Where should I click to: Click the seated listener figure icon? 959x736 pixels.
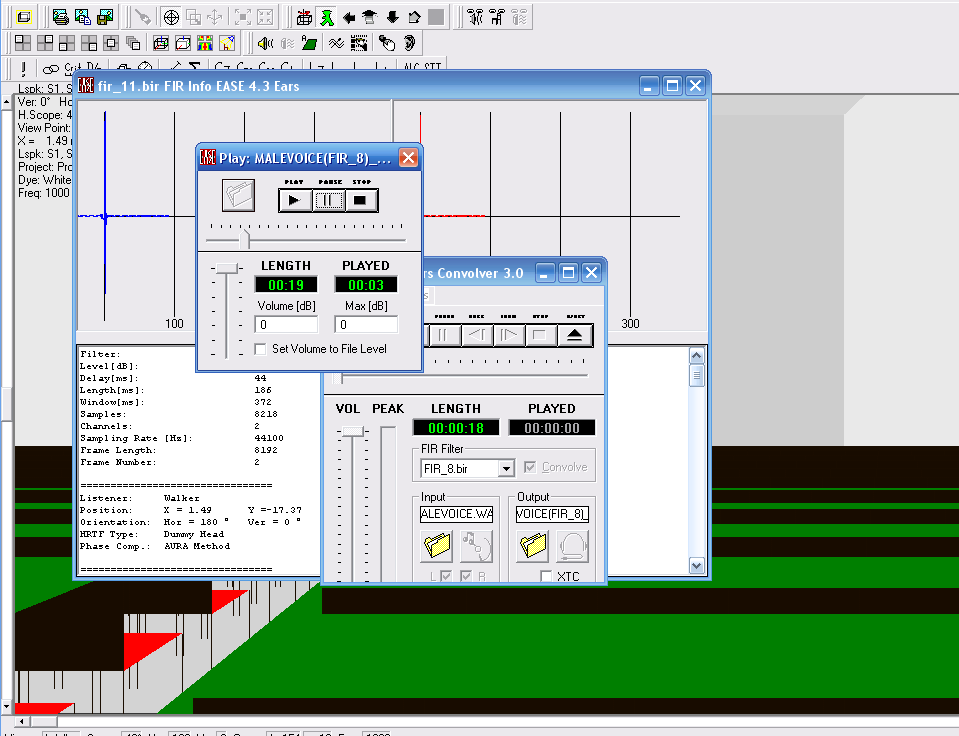497,17
